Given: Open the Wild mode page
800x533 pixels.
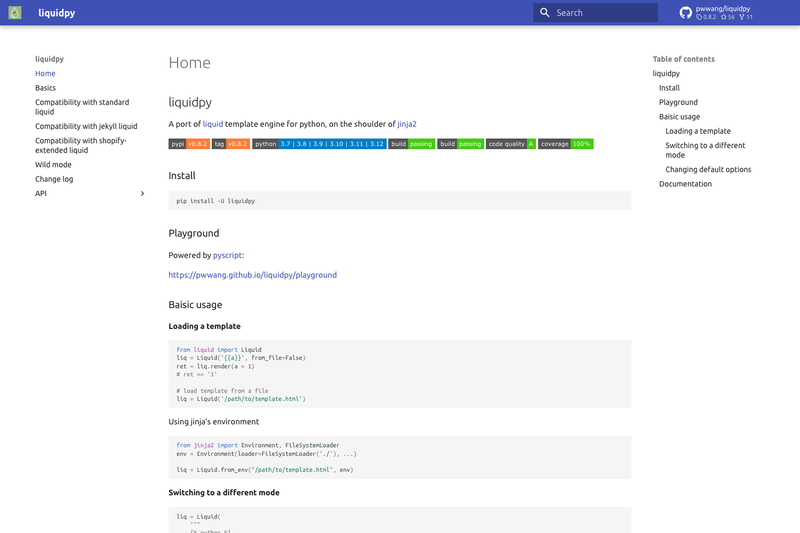Looking at the screenshot, I should tap(53, 165).
